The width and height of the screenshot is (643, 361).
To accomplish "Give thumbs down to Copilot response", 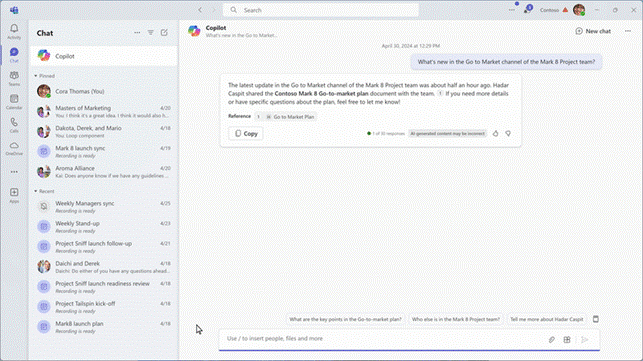I will point(508,133).
